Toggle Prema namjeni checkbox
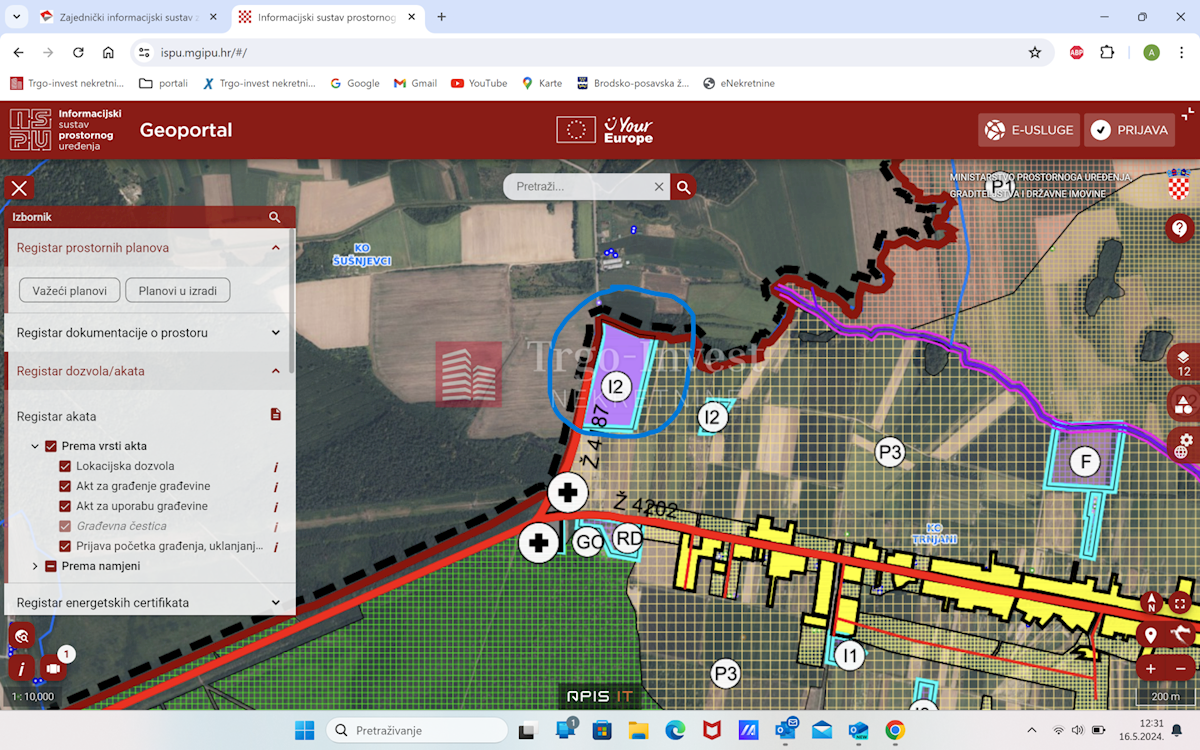 (51, 566)
